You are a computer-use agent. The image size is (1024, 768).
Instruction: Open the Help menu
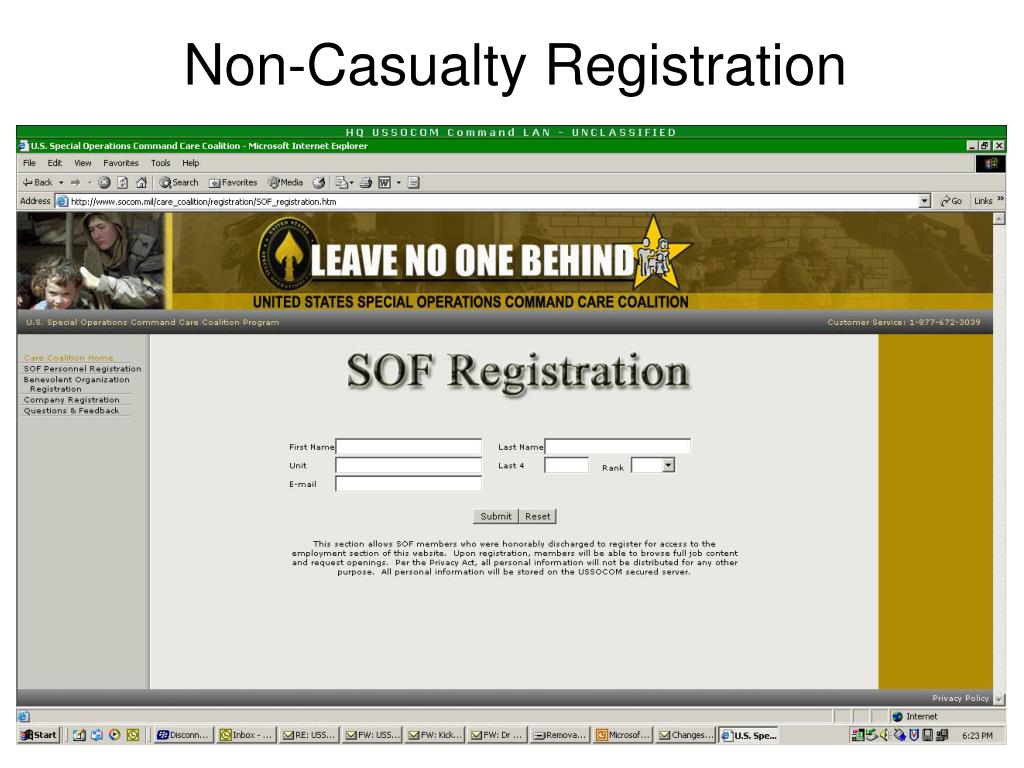click(191, 163)
